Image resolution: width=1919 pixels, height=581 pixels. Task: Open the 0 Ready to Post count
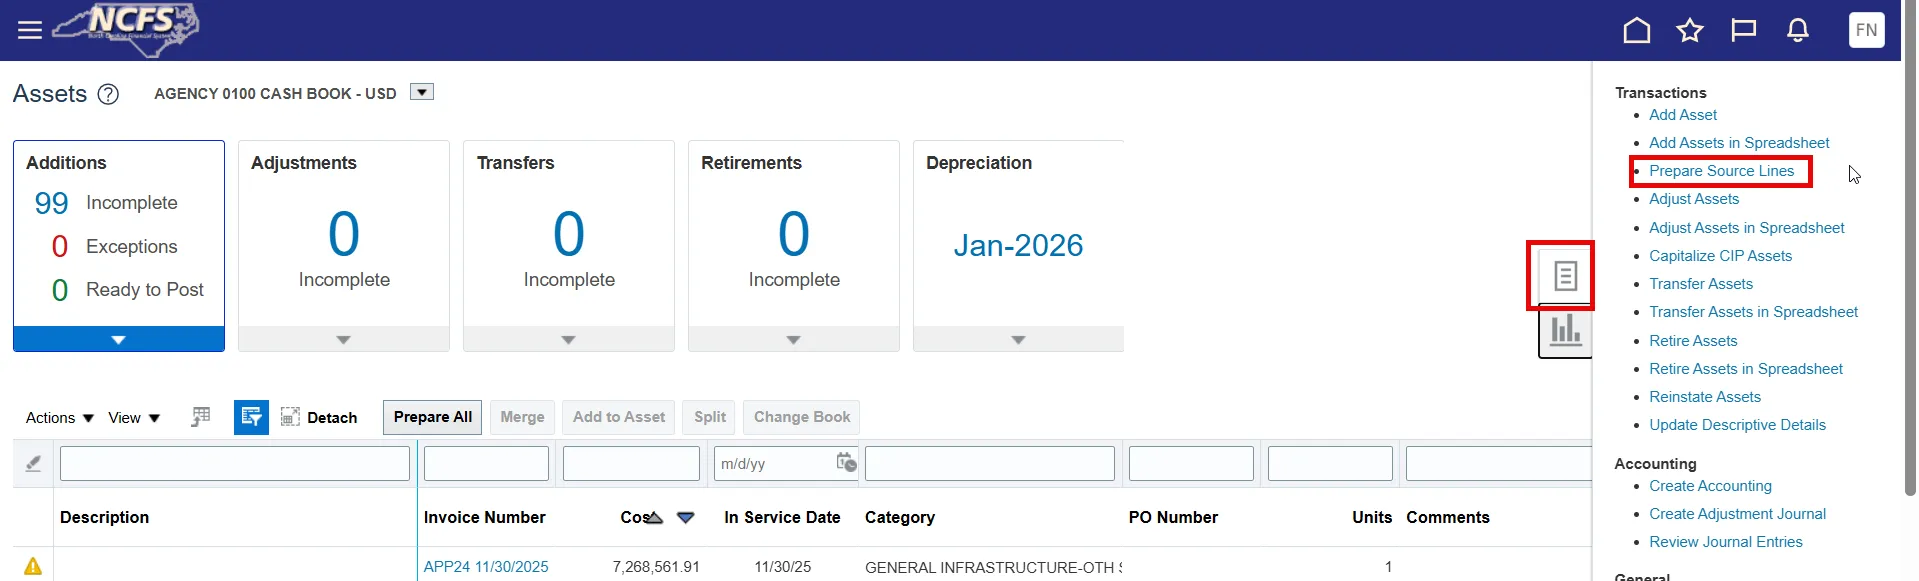60,290
